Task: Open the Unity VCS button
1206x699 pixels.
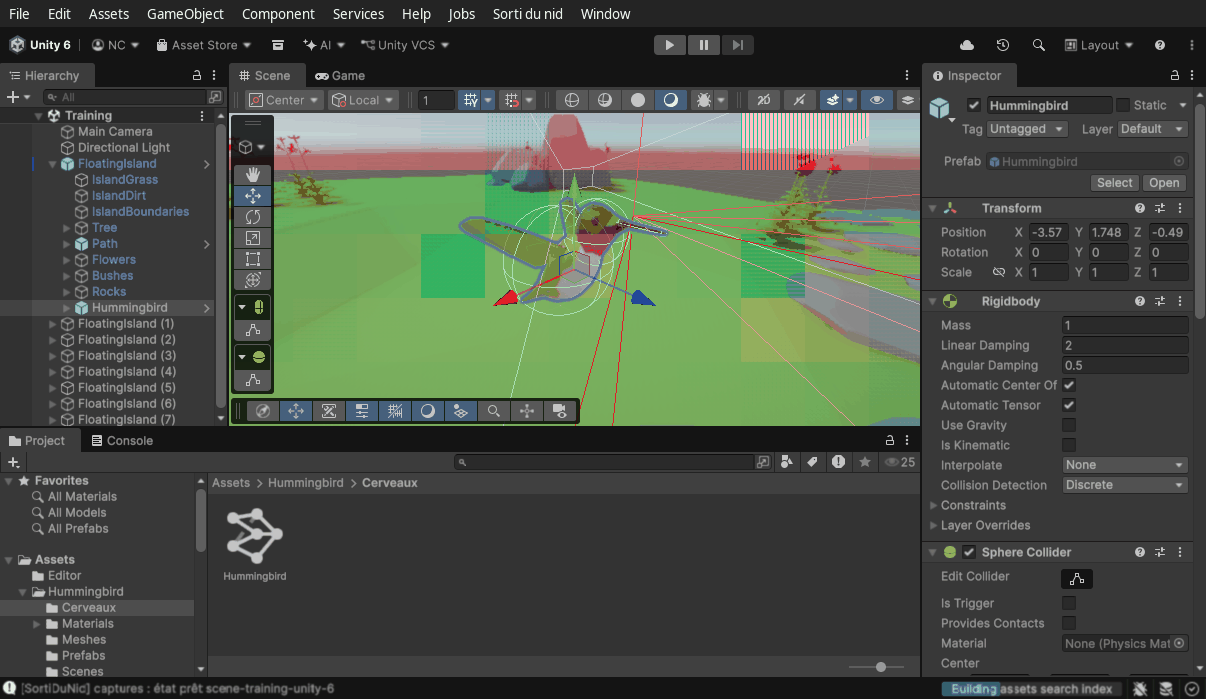Action: click(x=406, y=45)
